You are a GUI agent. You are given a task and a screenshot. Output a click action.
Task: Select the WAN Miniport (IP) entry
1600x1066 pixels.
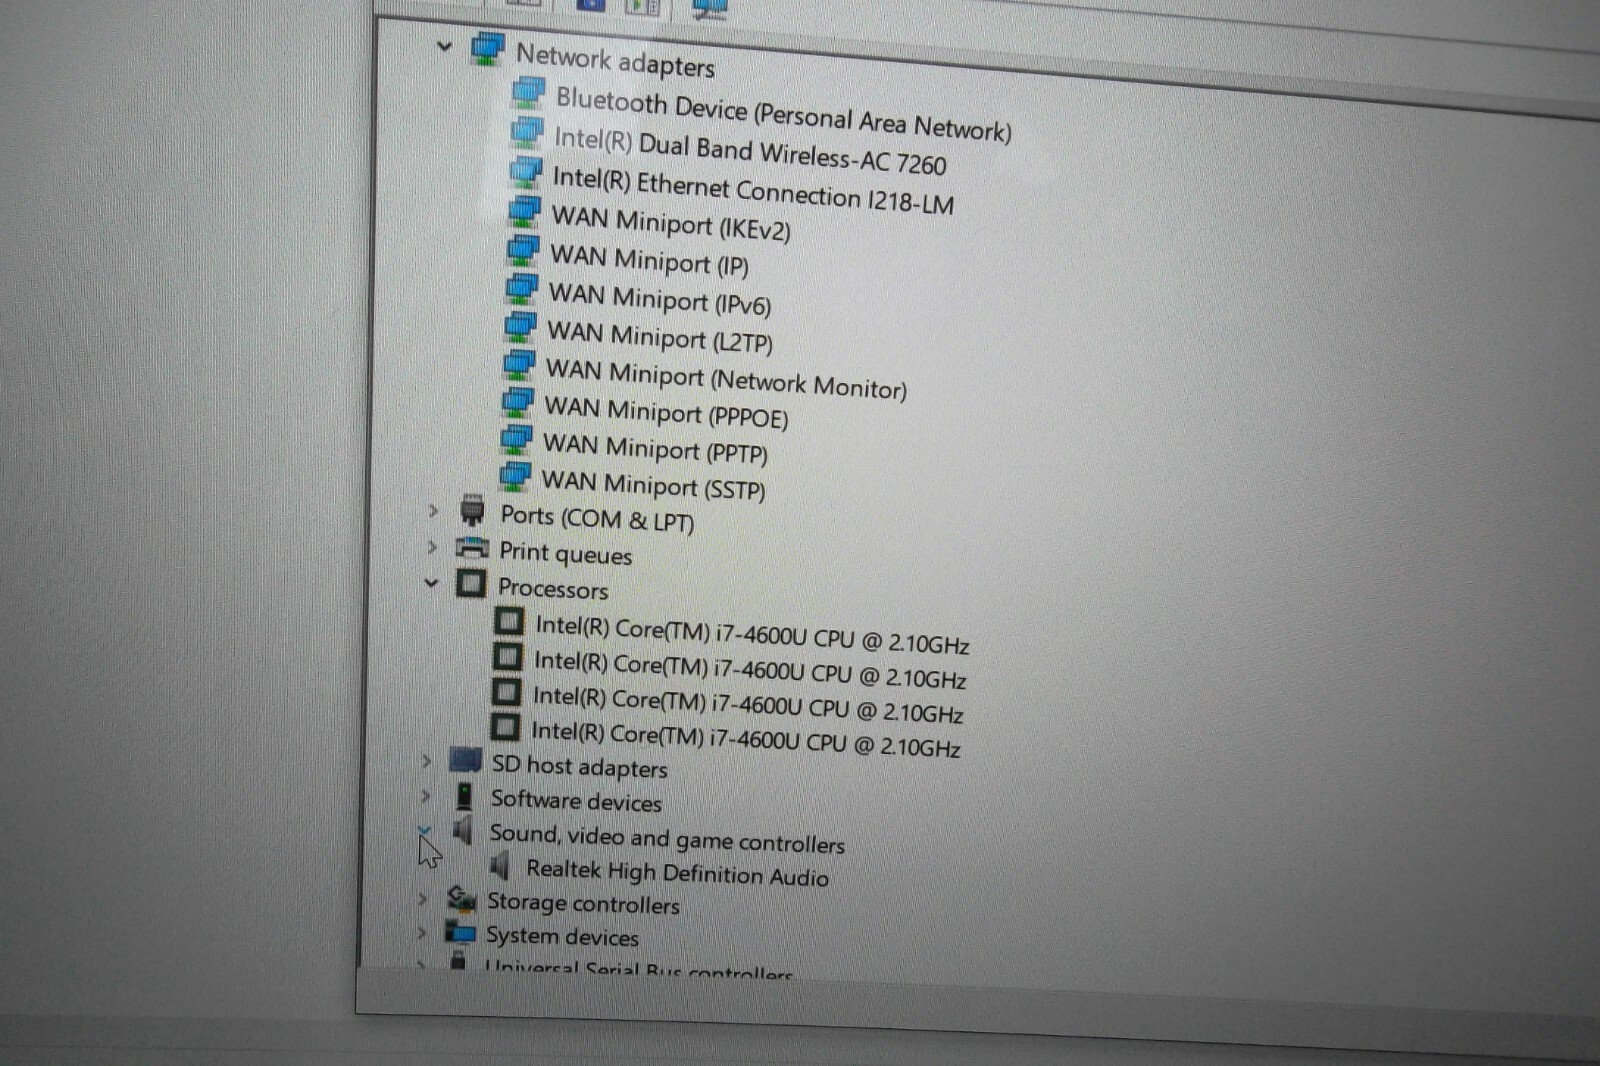click(649, 260)
